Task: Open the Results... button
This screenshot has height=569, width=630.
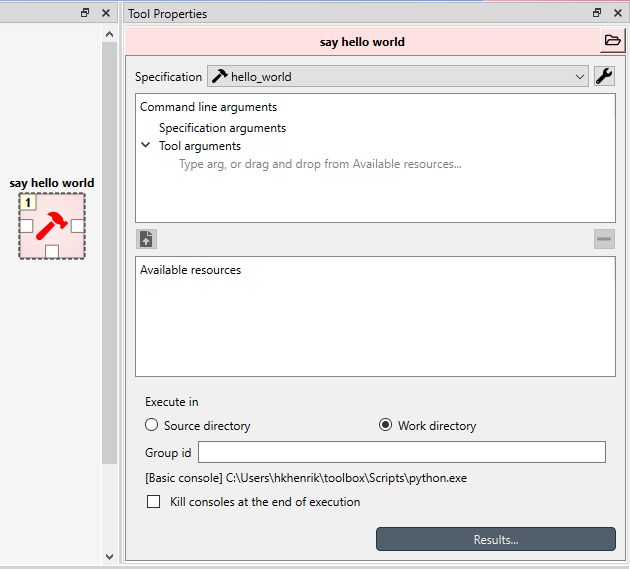Action: point(496,539)
